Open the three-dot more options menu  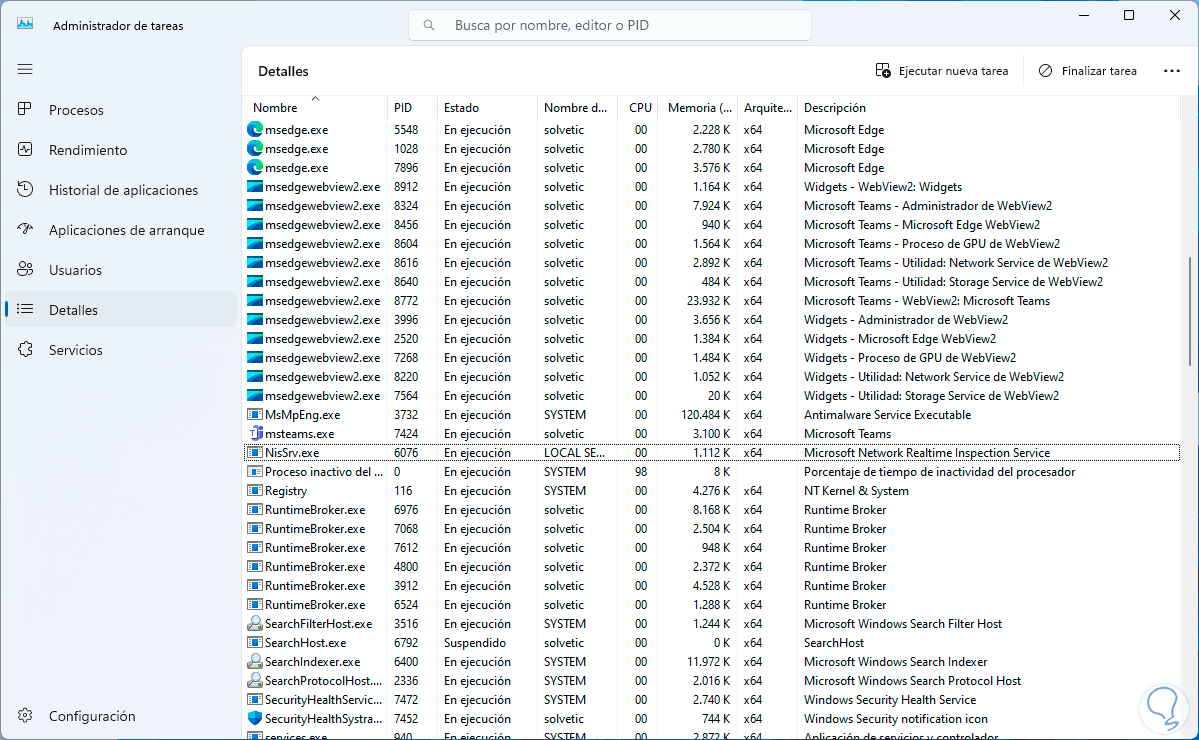pyautogui.click(x=1172, y=71)
